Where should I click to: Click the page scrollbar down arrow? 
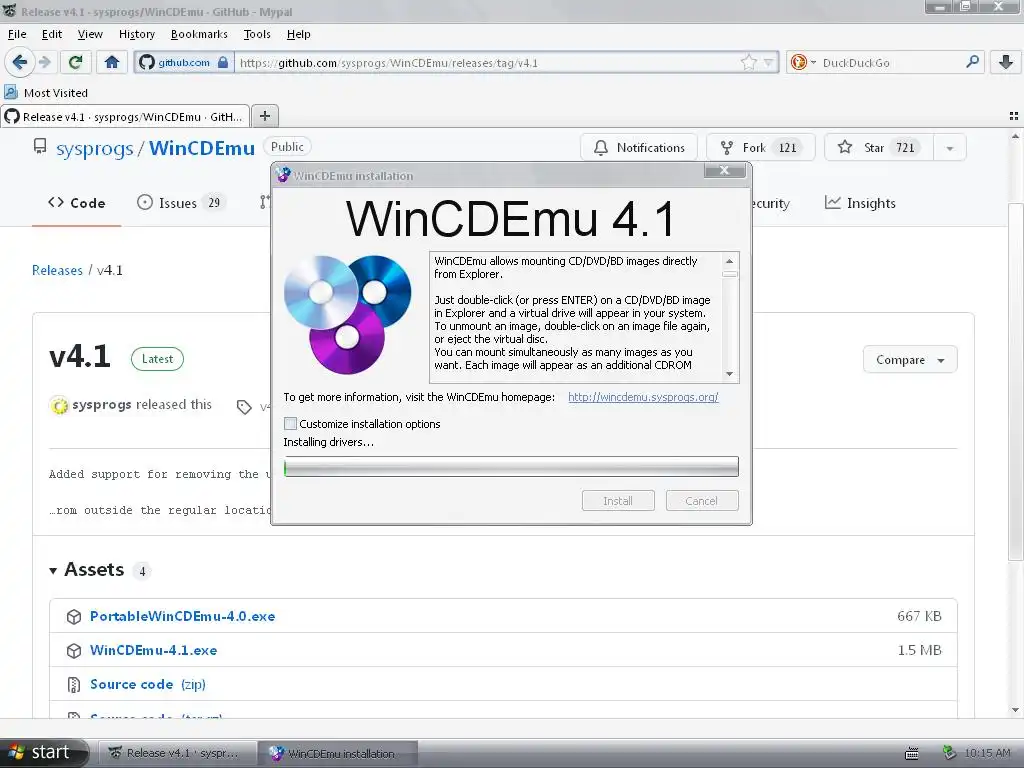pos(1015,710)
